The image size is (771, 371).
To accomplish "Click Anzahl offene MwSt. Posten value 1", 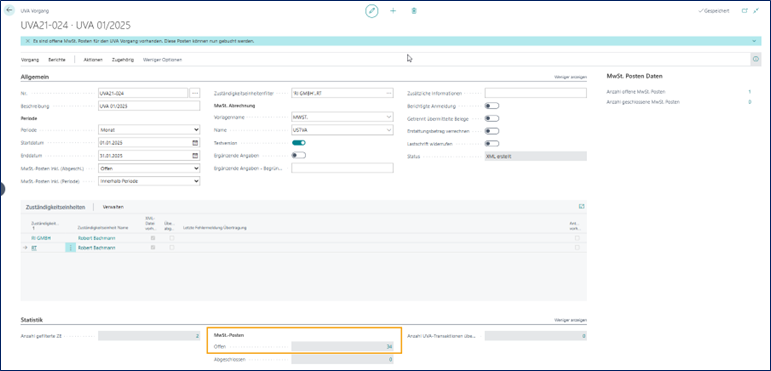I will click(x=749, y=92).
